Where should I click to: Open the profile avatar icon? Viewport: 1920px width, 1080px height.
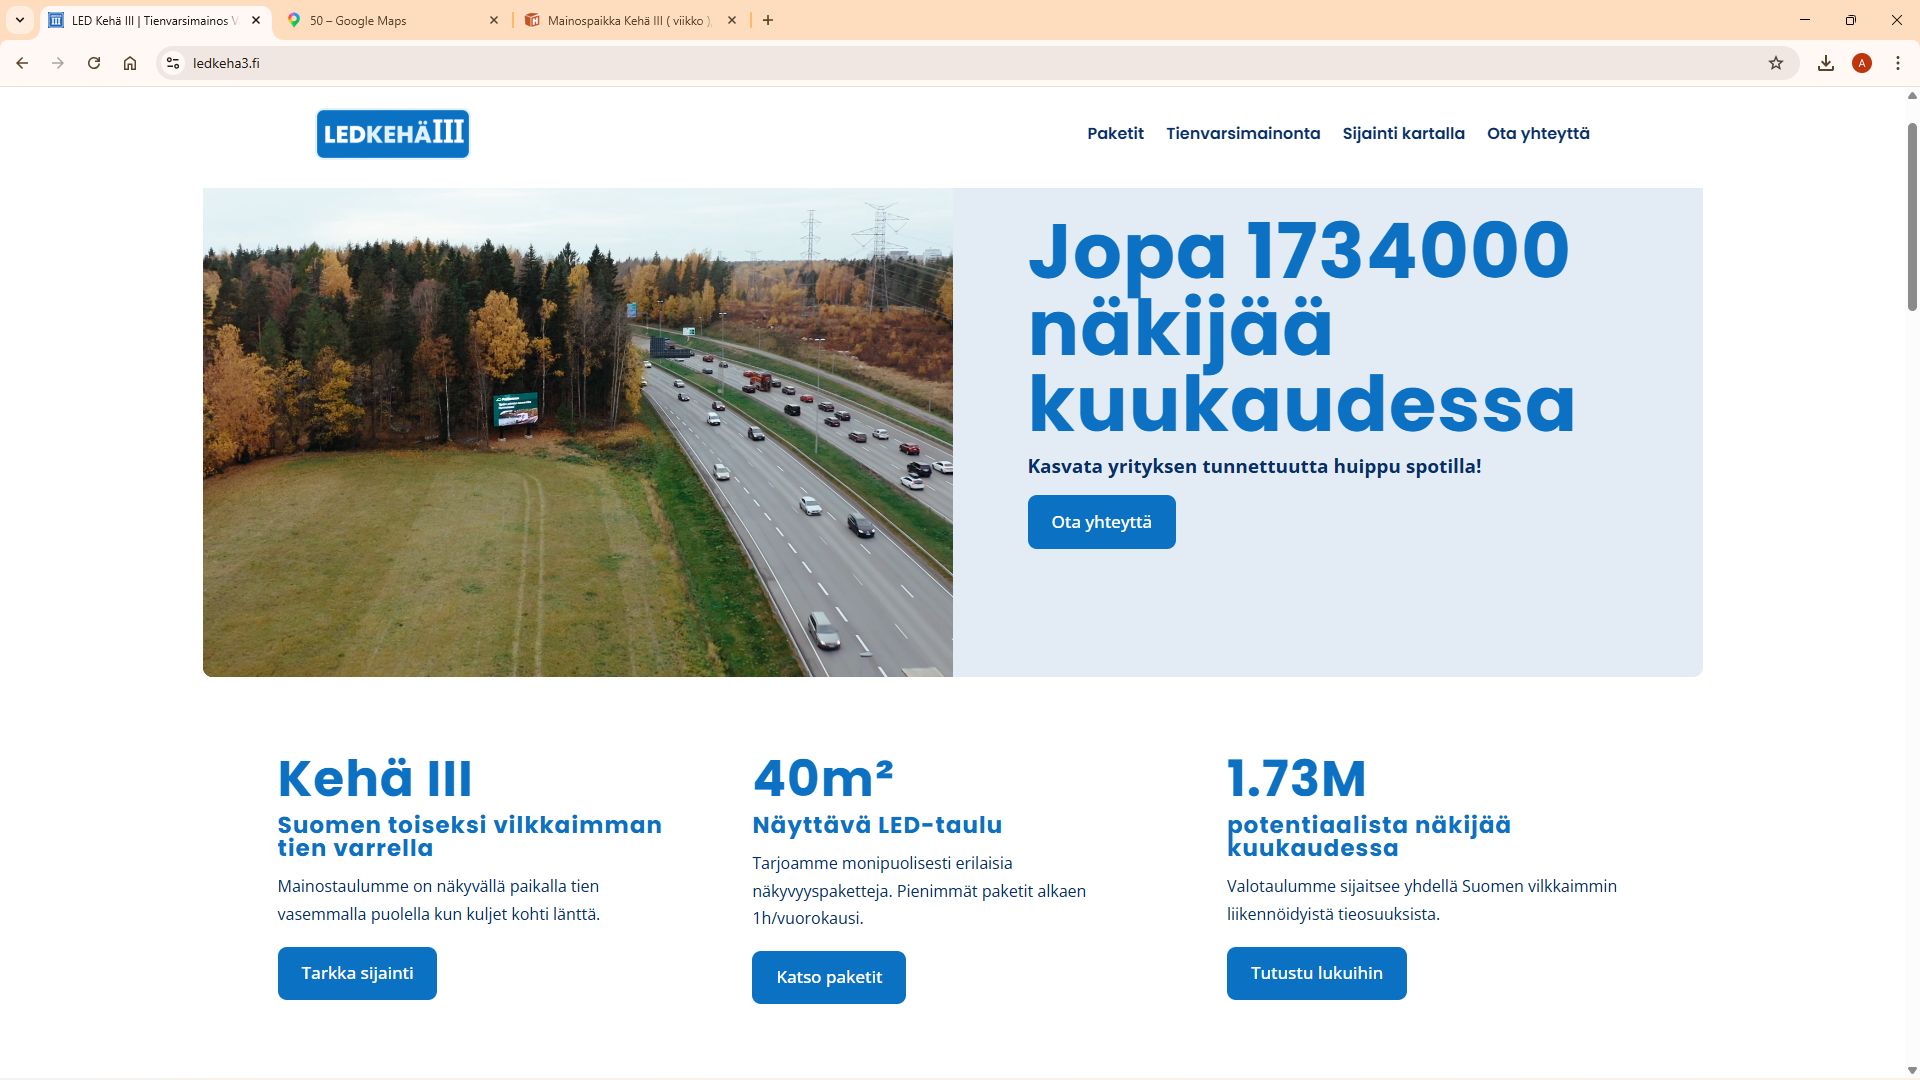pyautogui.click(x=1862, y=63)
